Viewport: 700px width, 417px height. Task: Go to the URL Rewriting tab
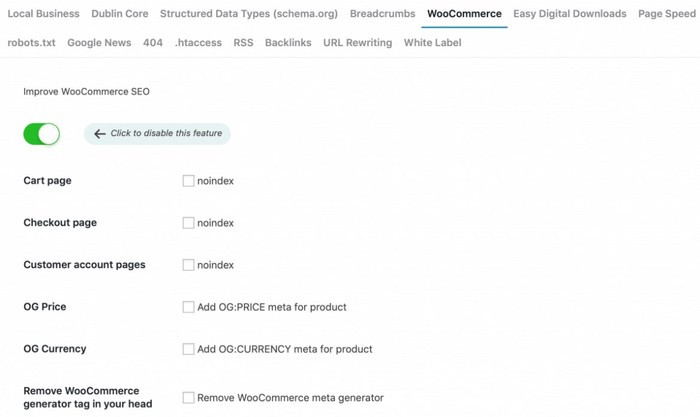357,43
